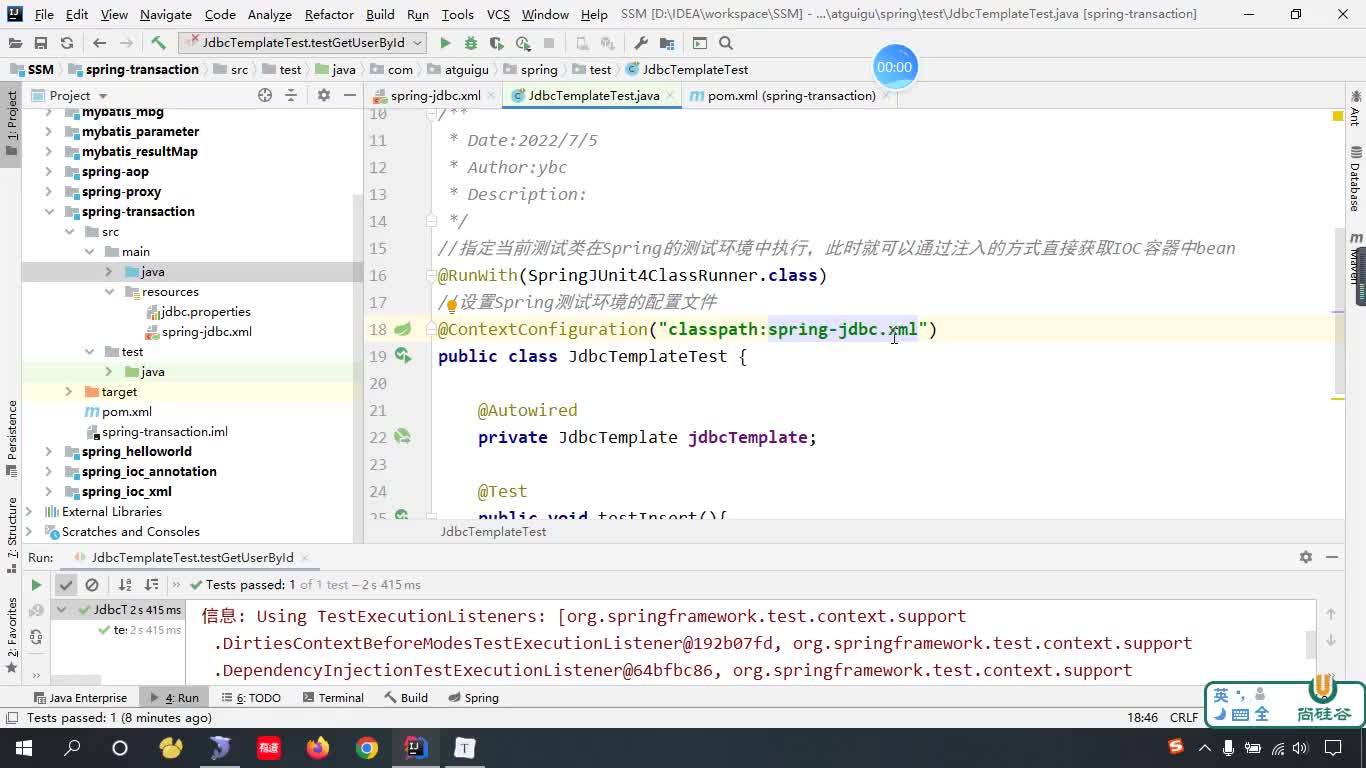1366x768 pixels.
Task: Click the Locate file crosshair icon in Project
Action: pos(265,95)
